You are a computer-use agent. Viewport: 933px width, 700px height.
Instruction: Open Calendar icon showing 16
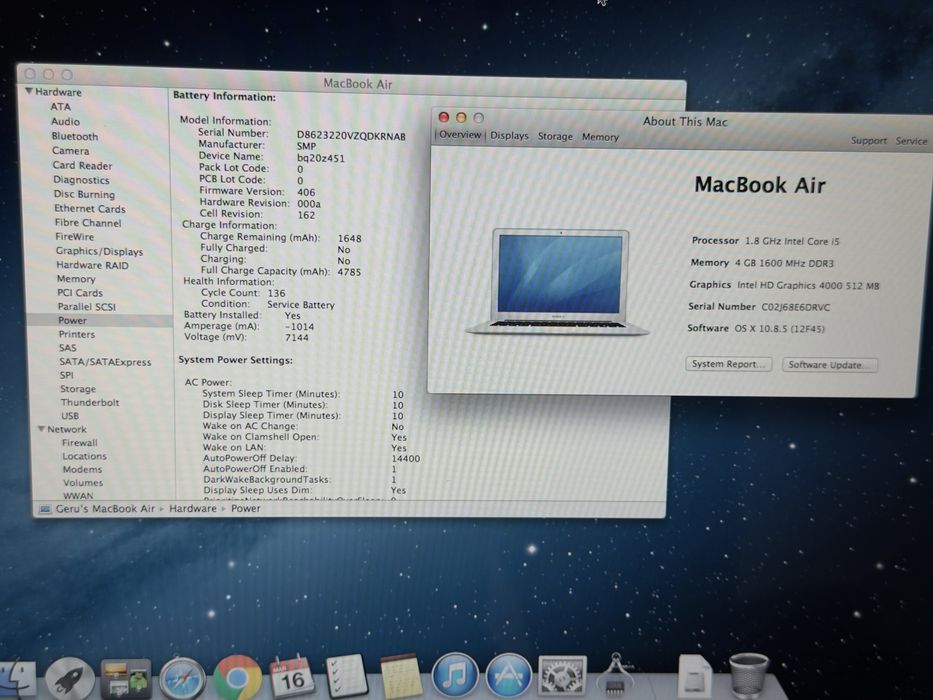coord(291,676)
